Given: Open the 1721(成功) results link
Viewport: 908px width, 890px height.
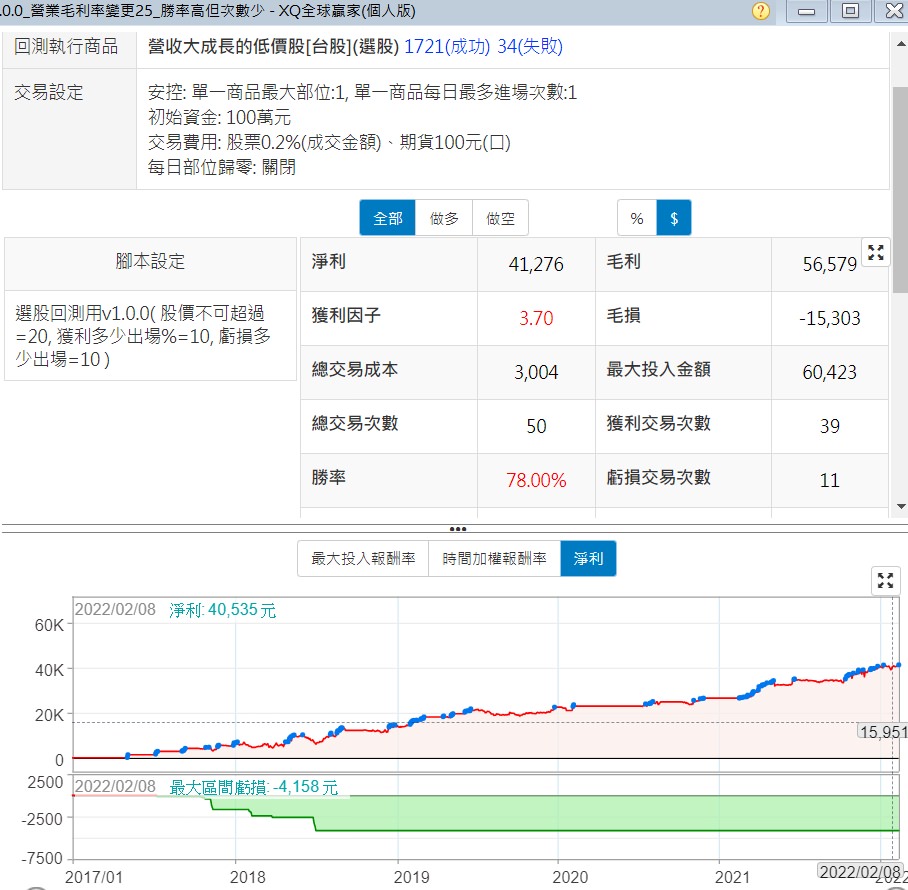Looking at the screenshot, I should 447,47.
